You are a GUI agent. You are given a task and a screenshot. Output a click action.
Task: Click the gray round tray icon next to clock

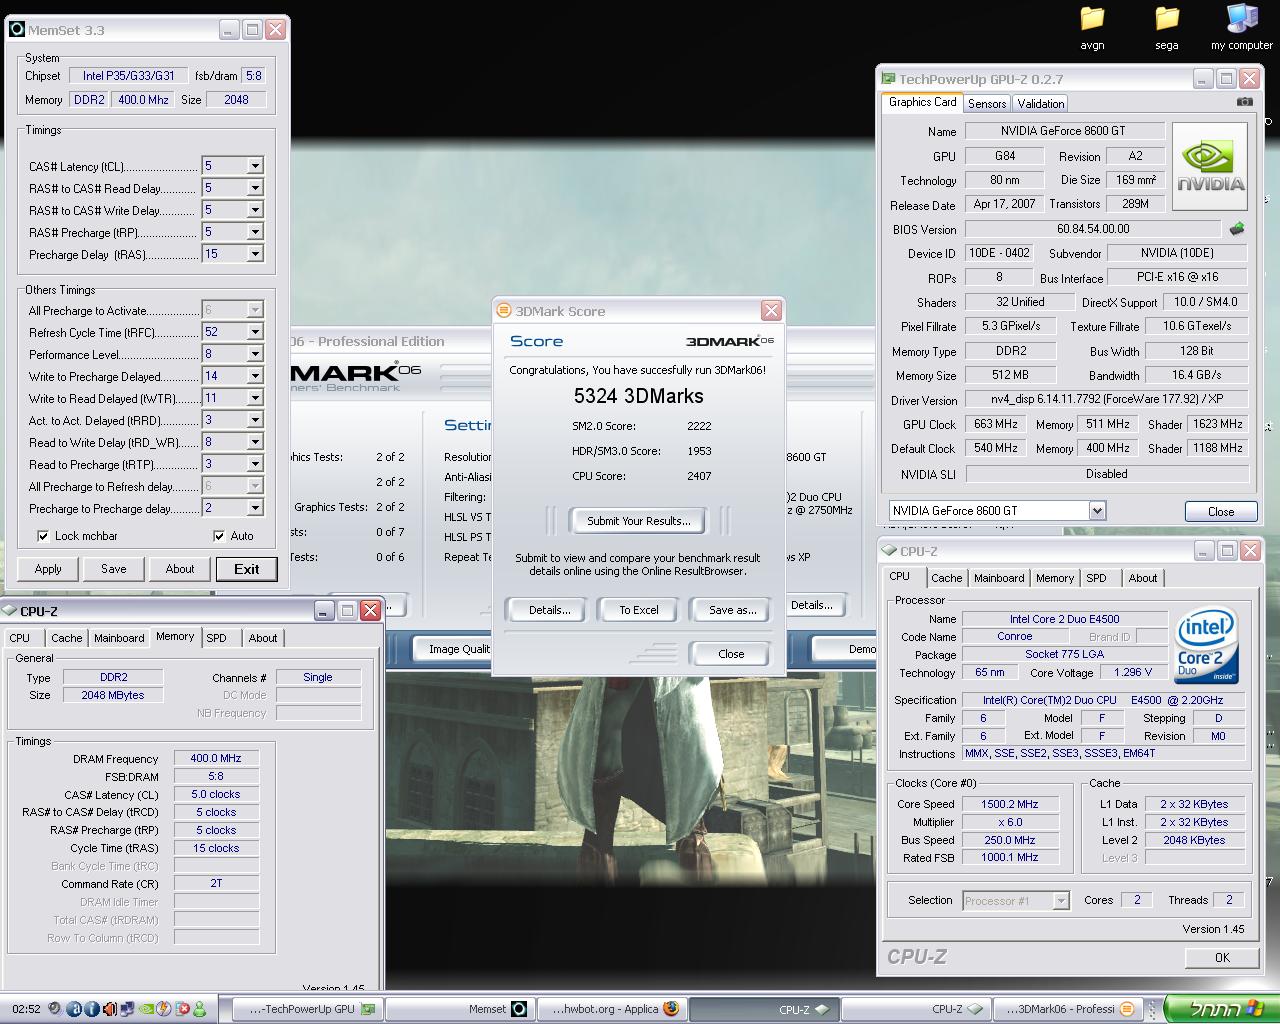[x=55, y=1009]
